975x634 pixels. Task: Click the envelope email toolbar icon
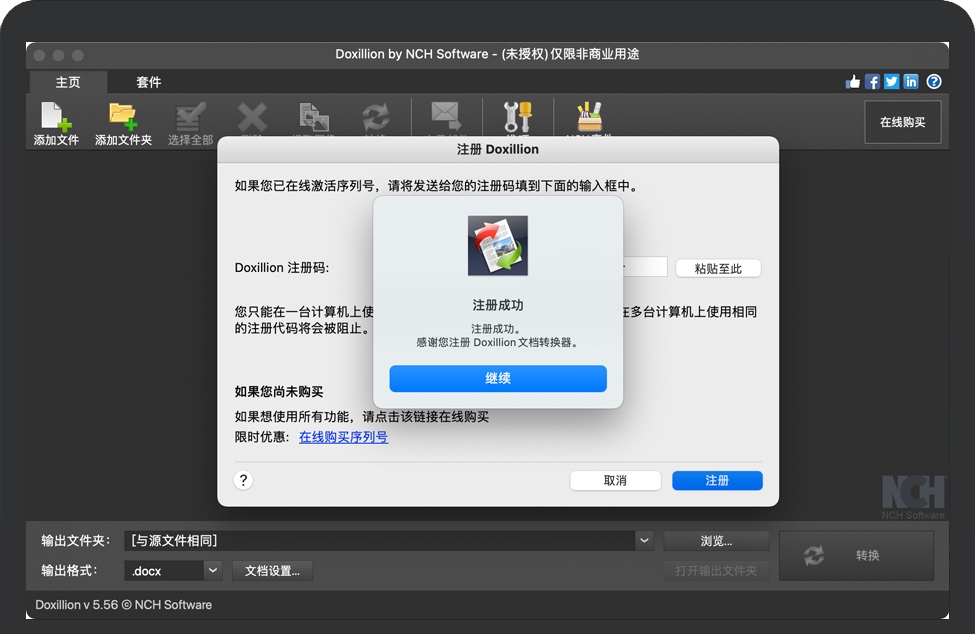point(445,117)
